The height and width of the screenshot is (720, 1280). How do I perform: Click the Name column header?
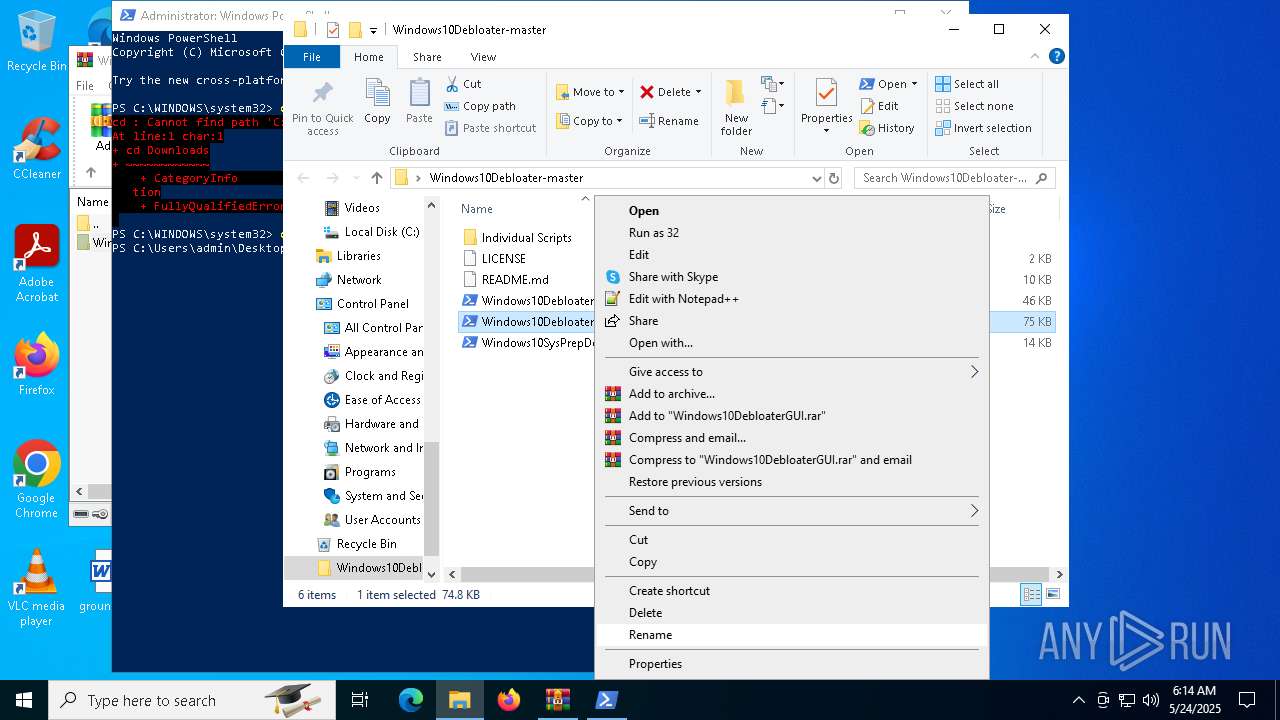click(x=477, y=209)
